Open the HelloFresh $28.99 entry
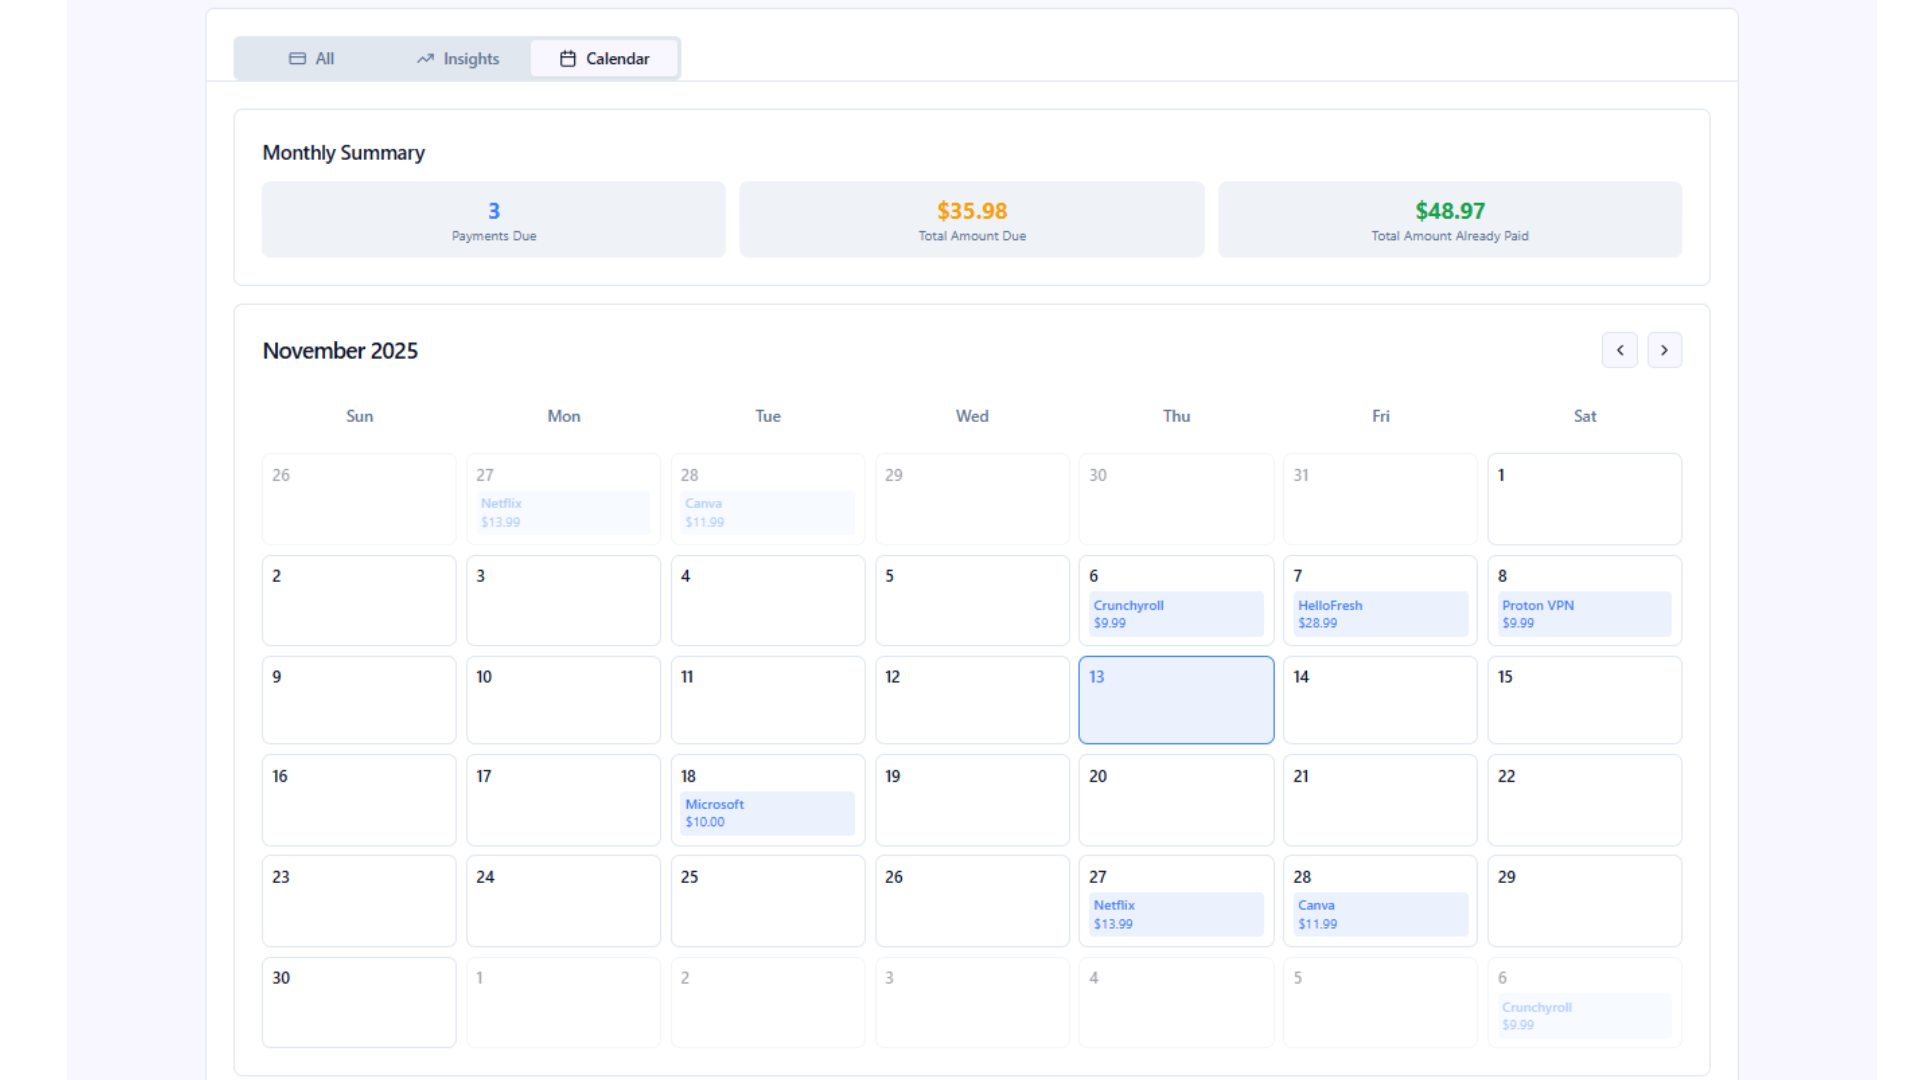 (x=1379, y=613)
